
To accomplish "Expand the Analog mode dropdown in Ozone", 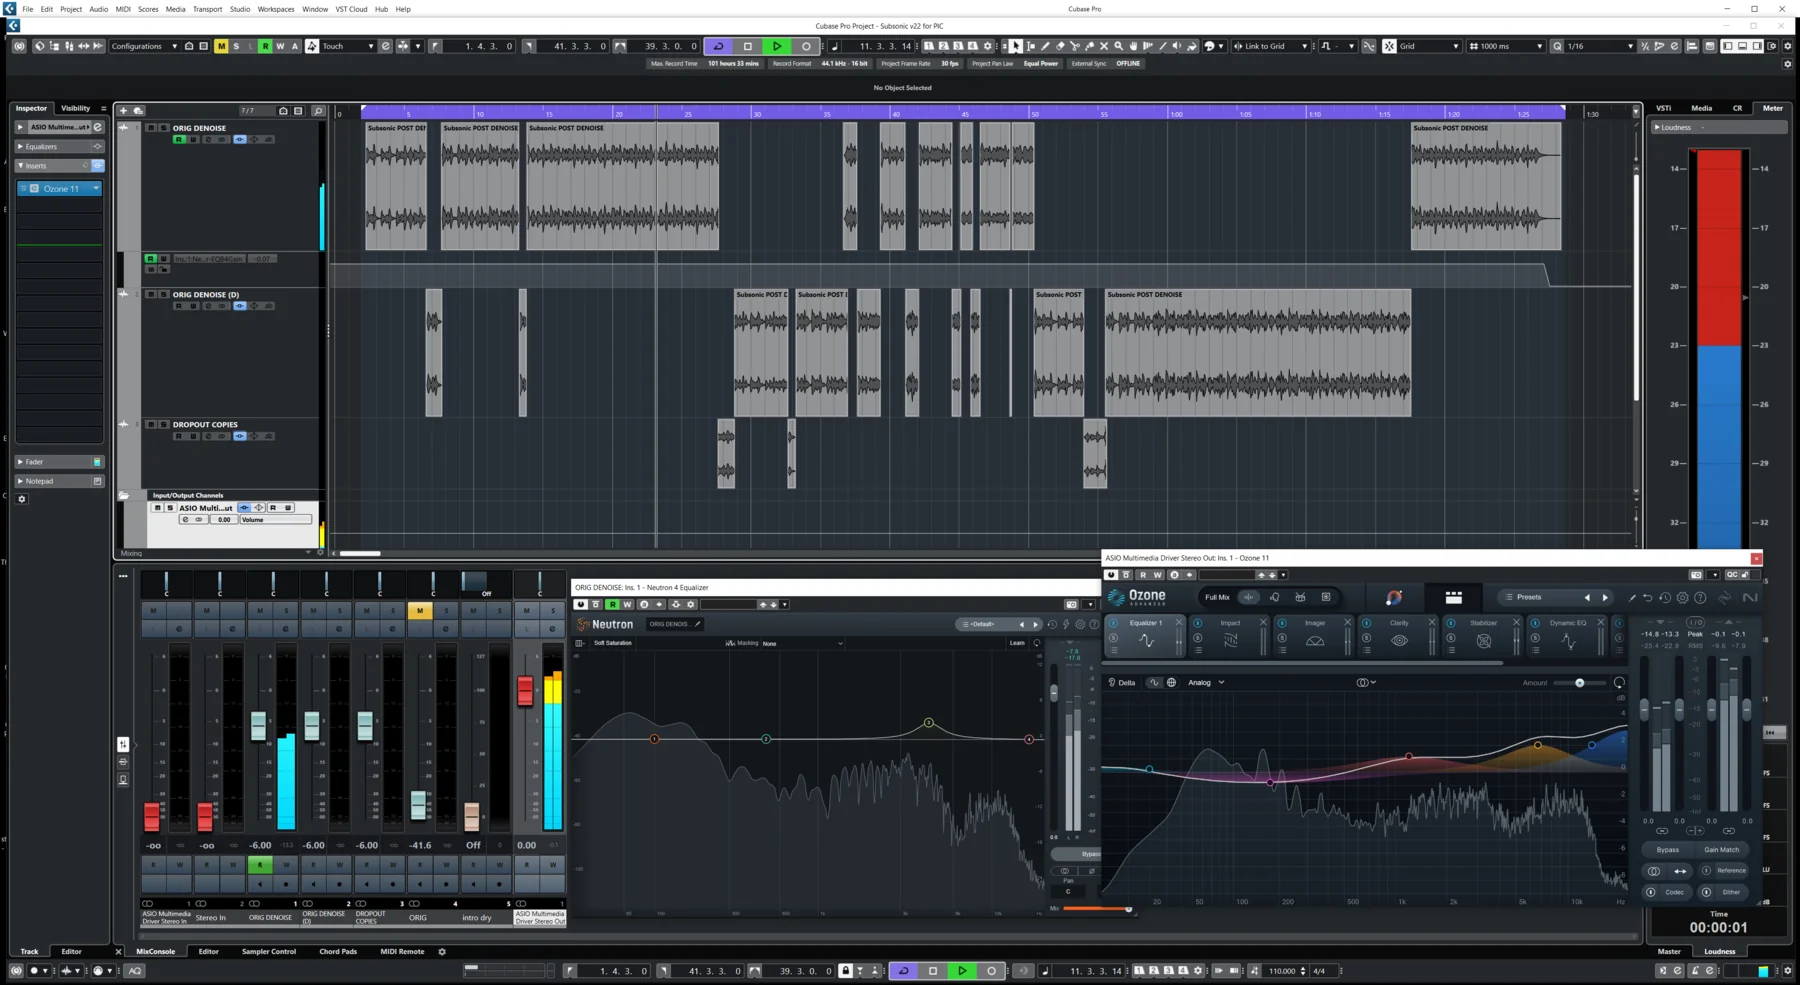I will [x=1207, y=682].
